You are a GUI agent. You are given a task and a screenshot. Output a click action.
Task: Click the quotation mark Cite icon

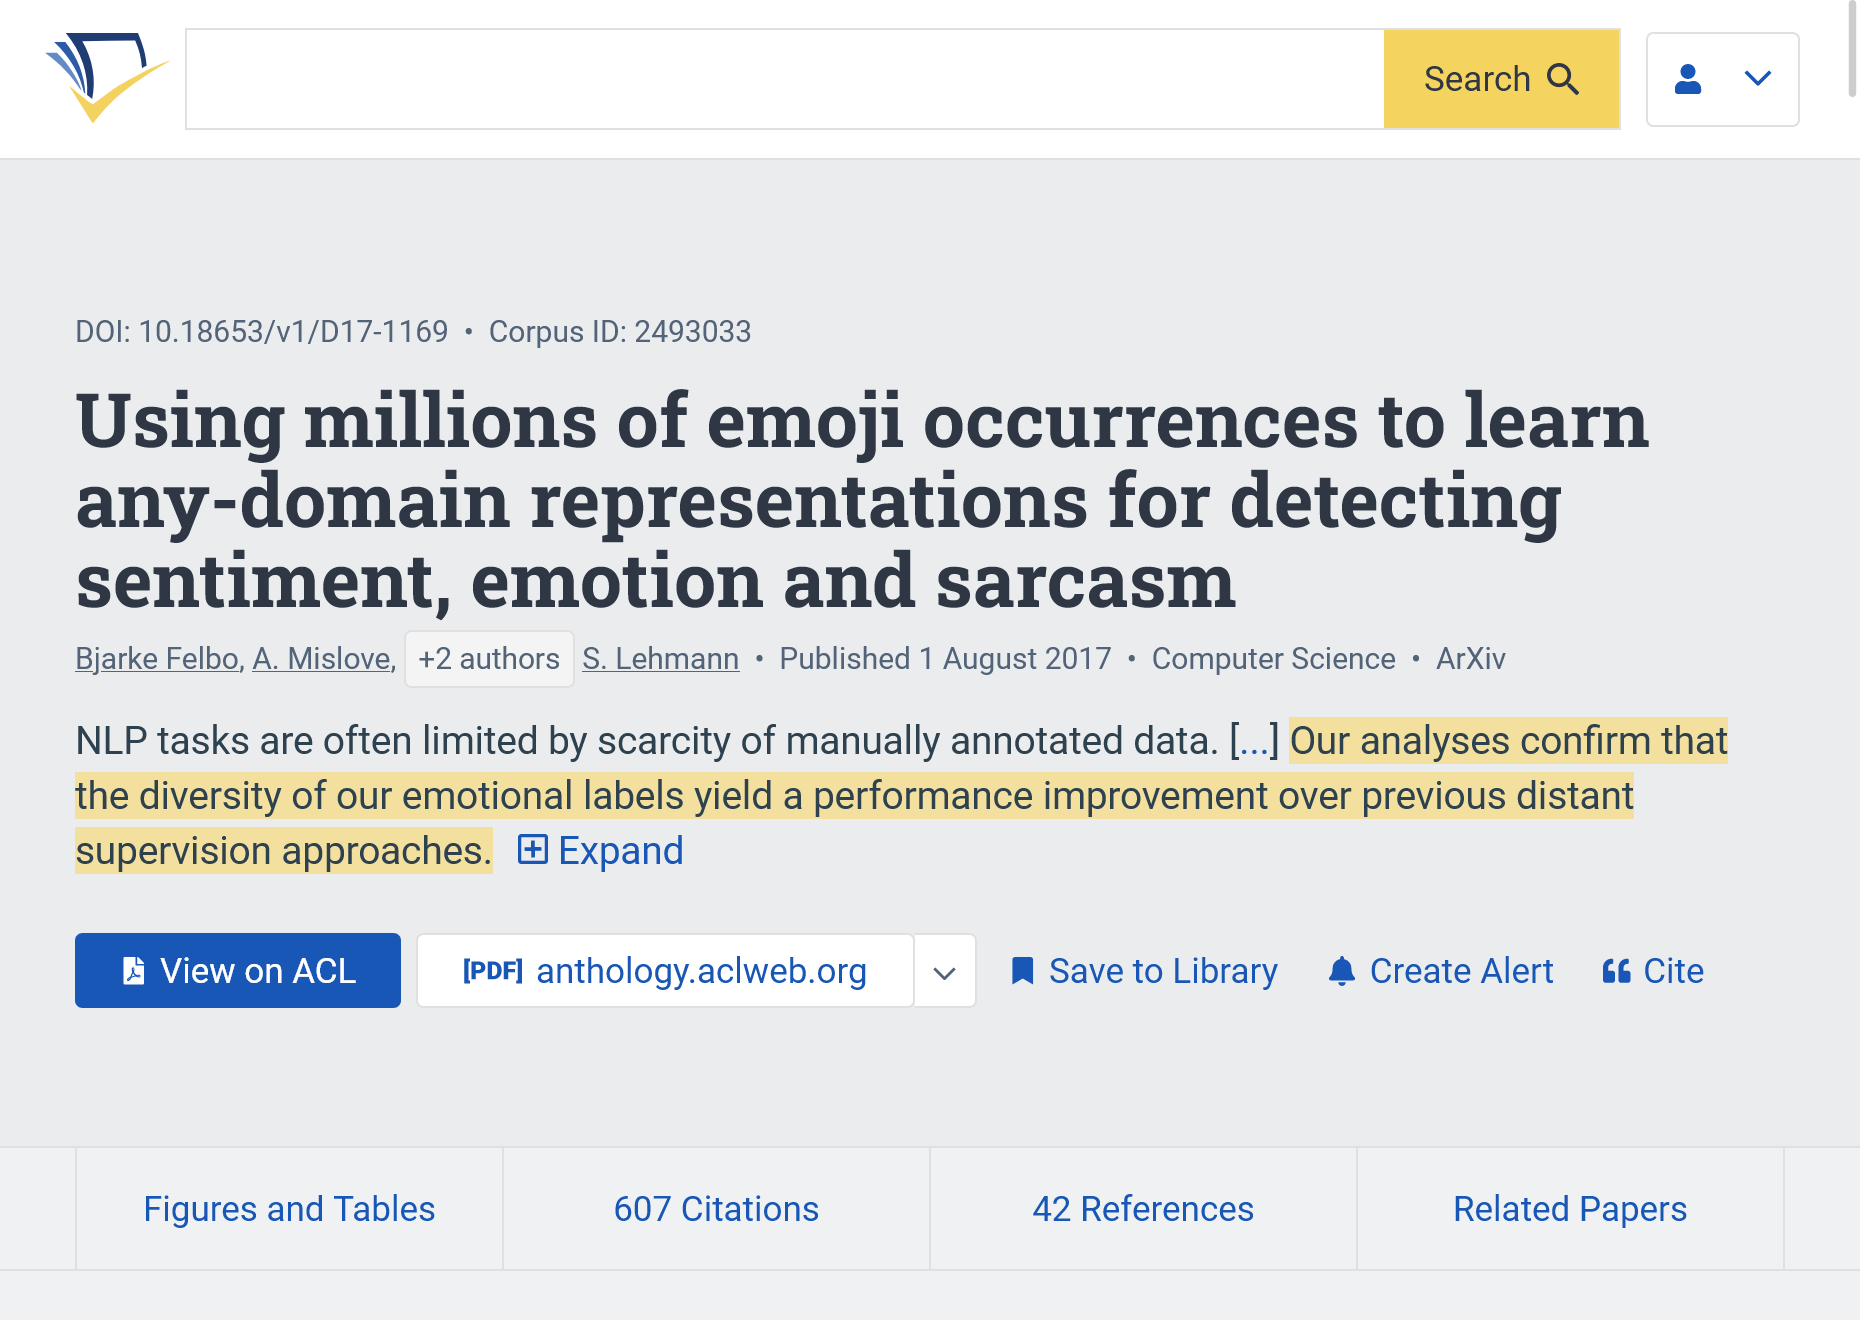click(1616, 971)
